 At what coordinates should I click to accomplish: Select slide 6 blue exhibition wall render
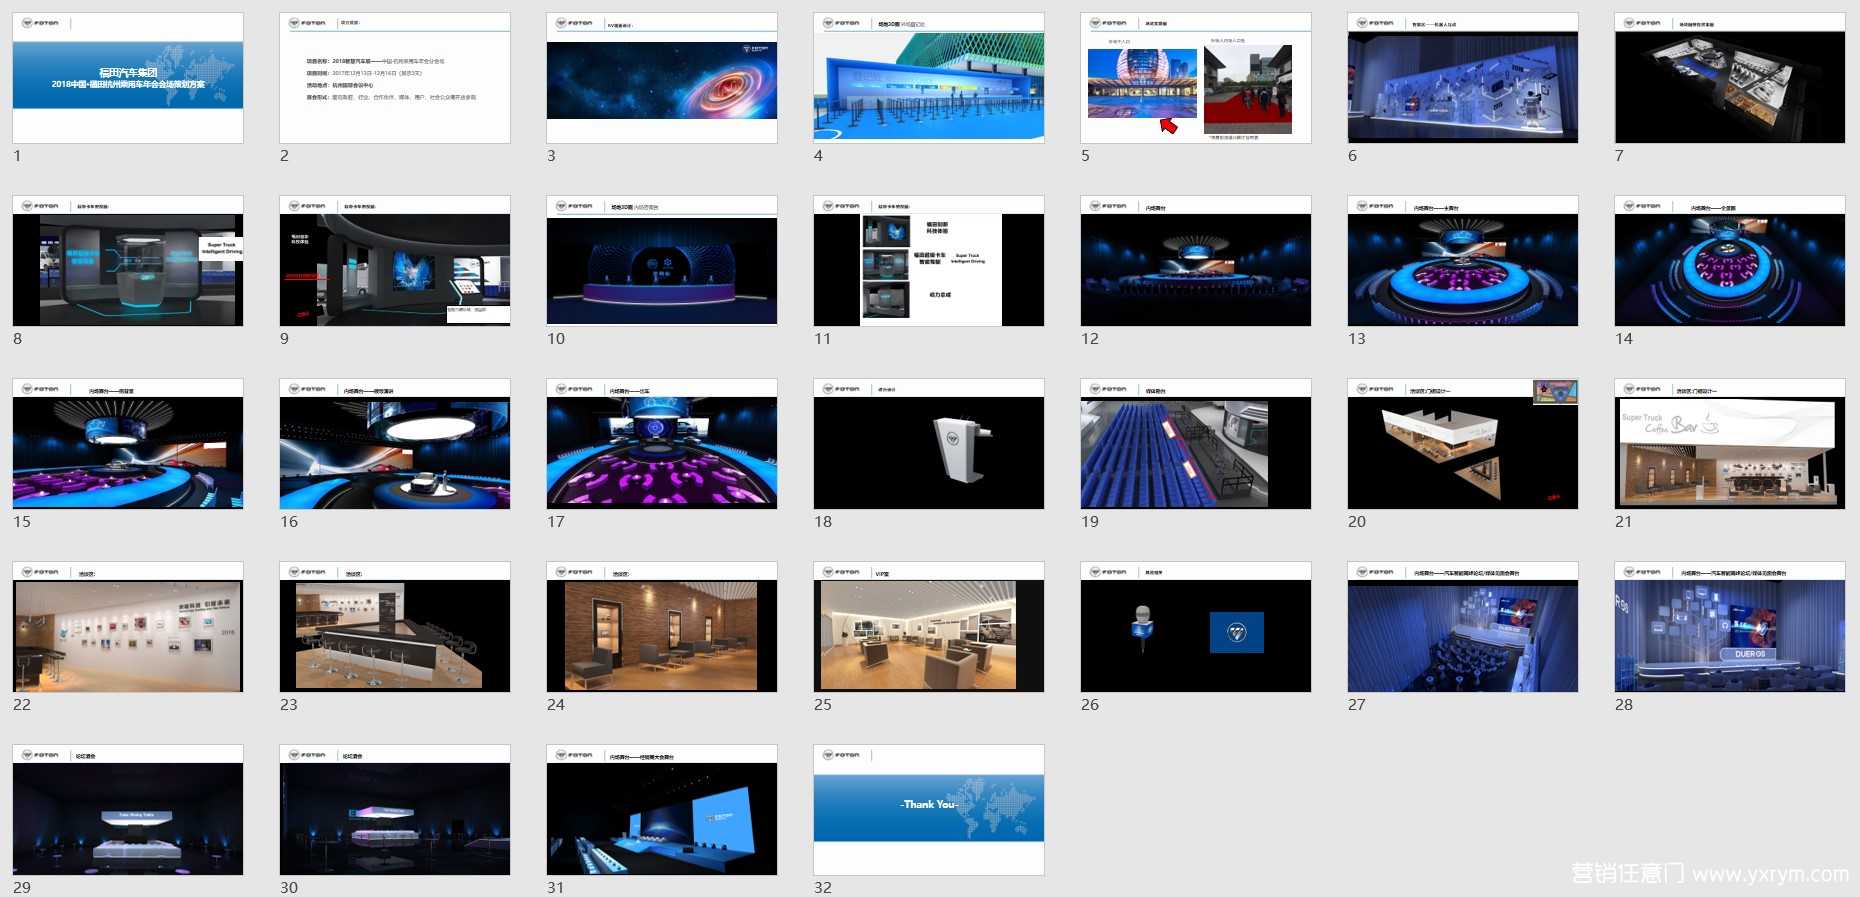[1463, 78]
